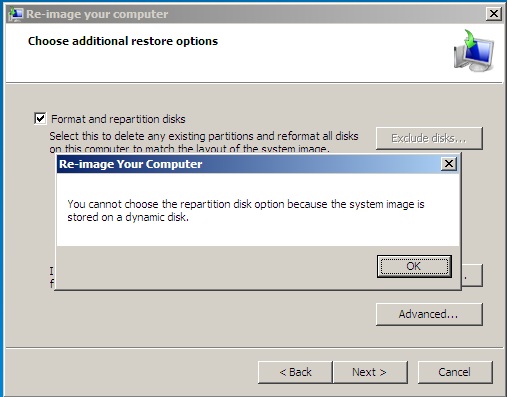Image resolution: width=507 pixels, height=397 pixels.
Task: Click the 'Choose additional restore options' heading
Action: pos(123,41)
